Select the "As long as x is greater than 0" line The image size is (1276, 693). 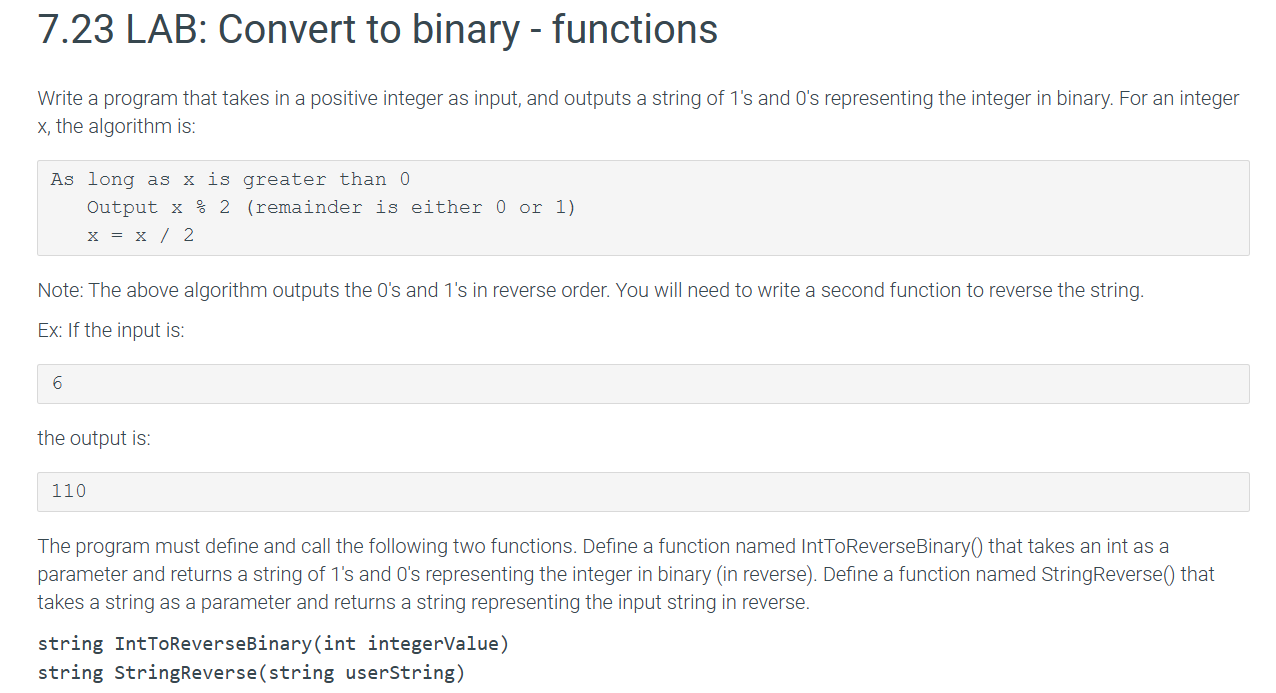point(231,179)
